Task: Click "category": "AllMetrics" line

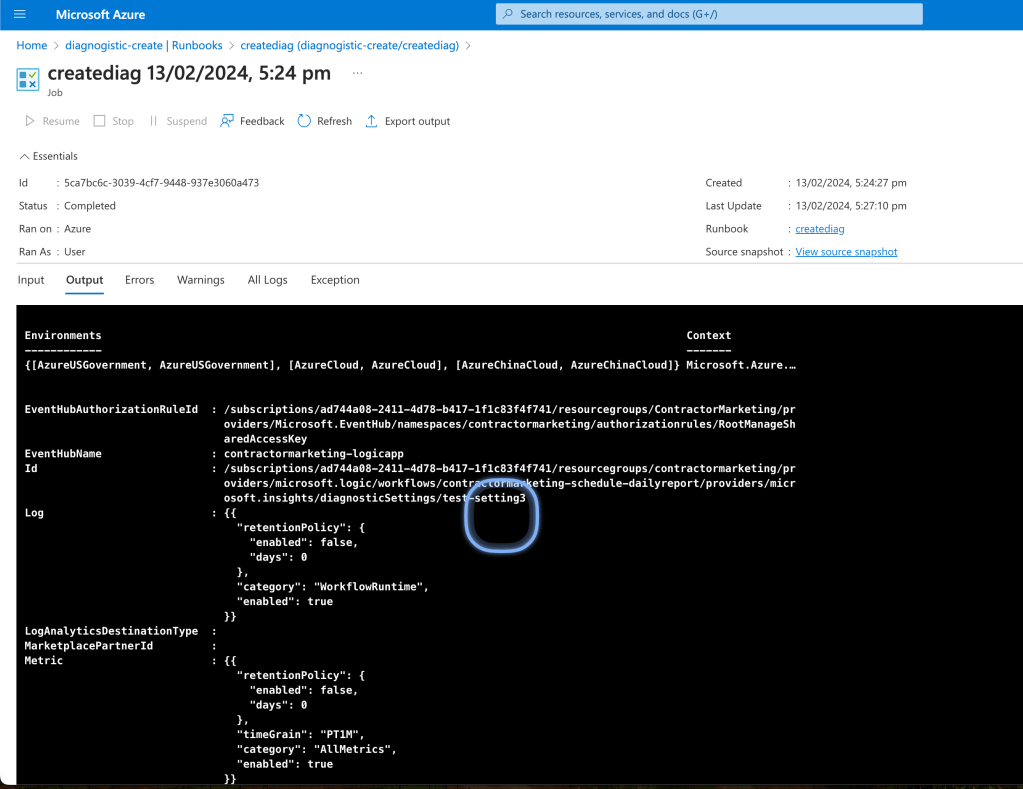Action: [x=316, y=749]
